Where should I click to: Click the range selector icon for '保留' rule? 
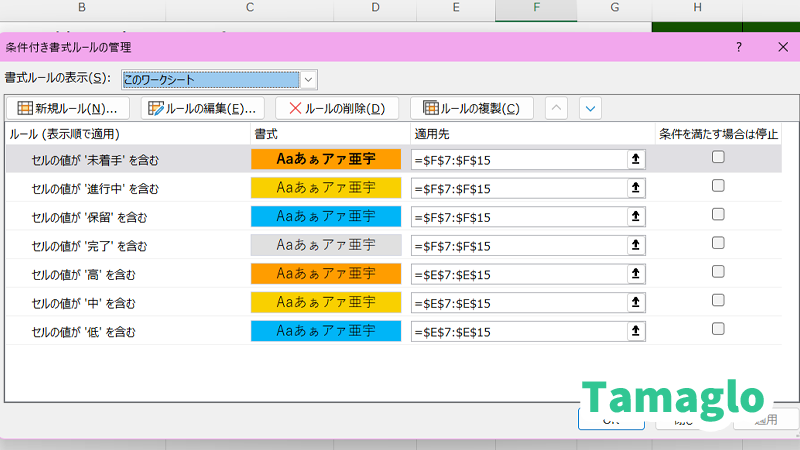click(x=635, y=217)
